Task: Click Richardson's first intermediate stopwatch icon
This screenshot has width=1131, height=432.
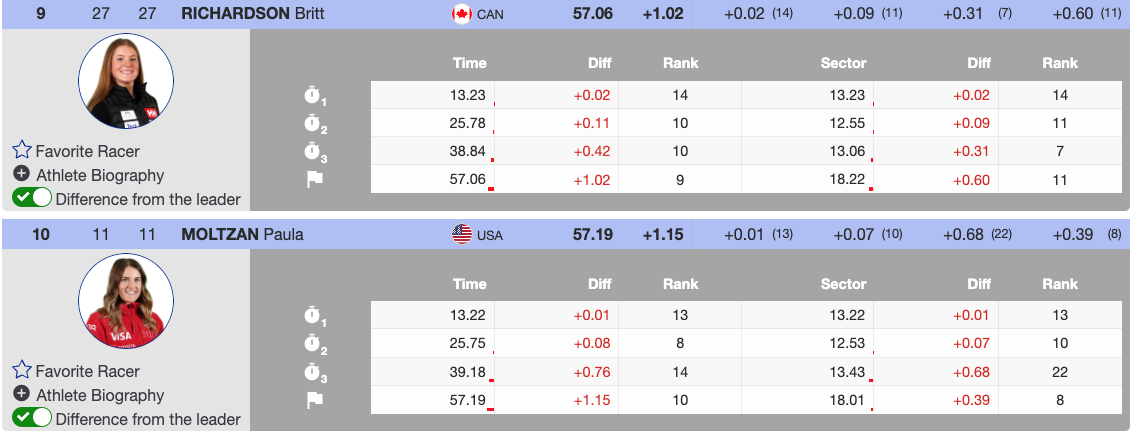Action: pyautogui.click(x=315, y=96)
